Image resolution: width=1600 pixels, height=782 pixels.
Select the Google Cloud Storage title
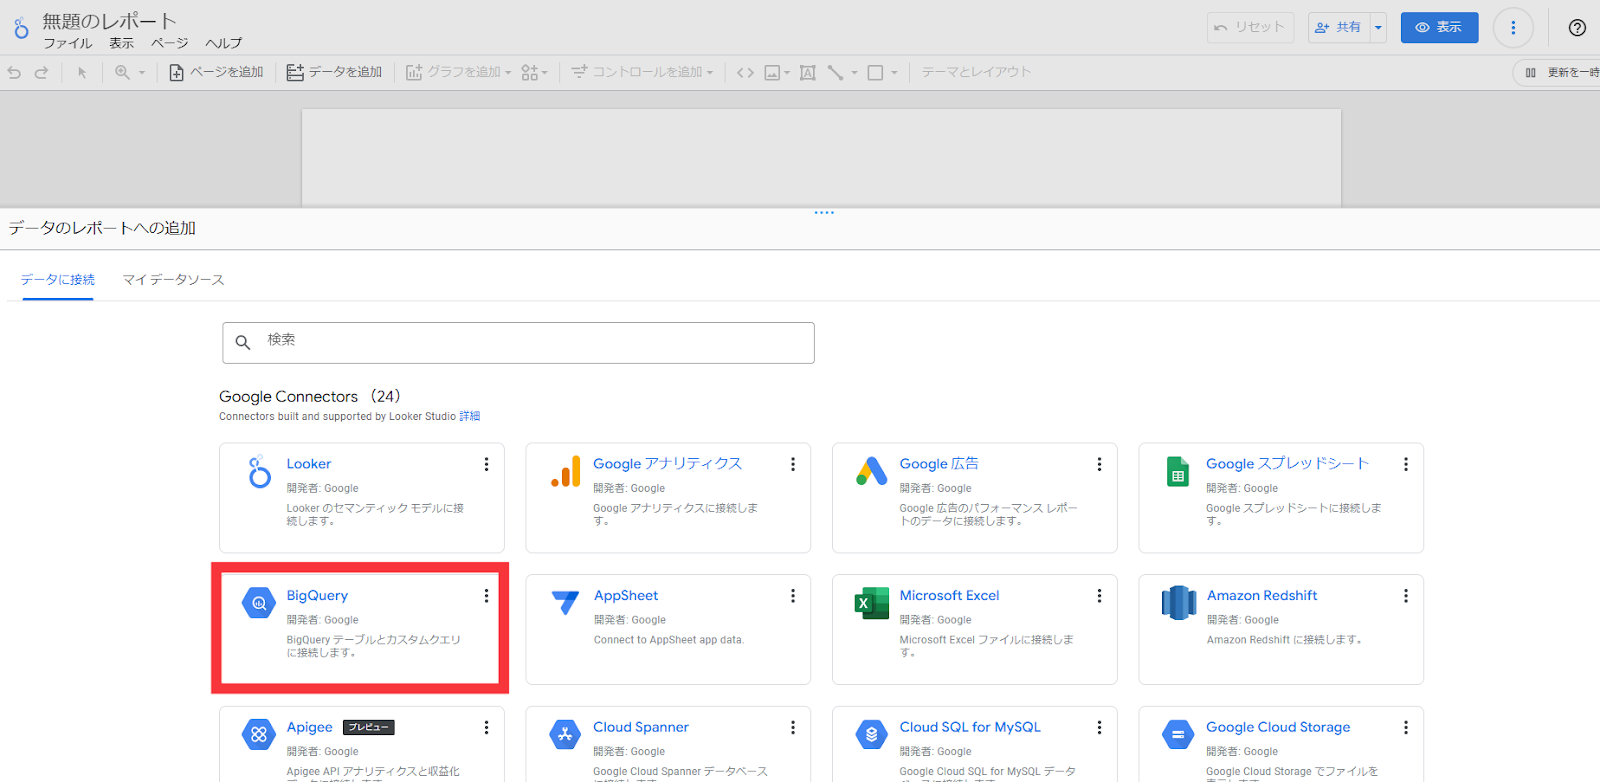[1278, 728]
